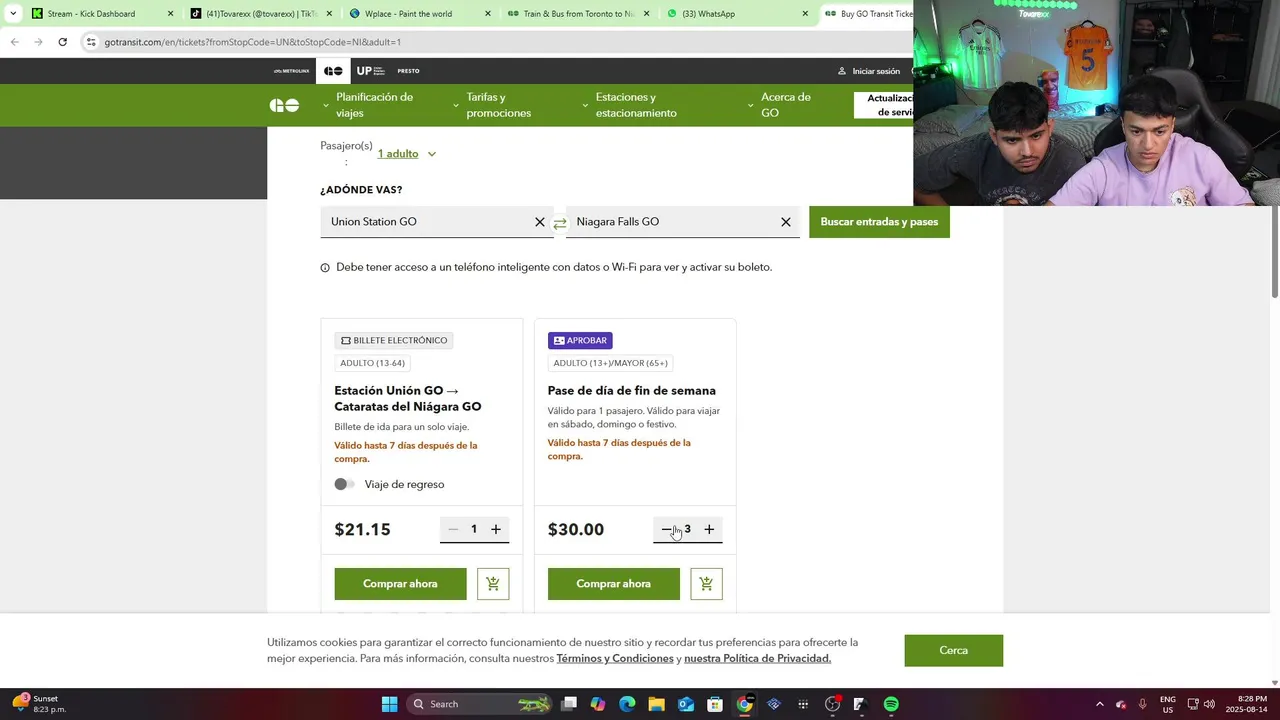Click site information icon in address bar
The image size is (1280, 720).
pos(91,42)
